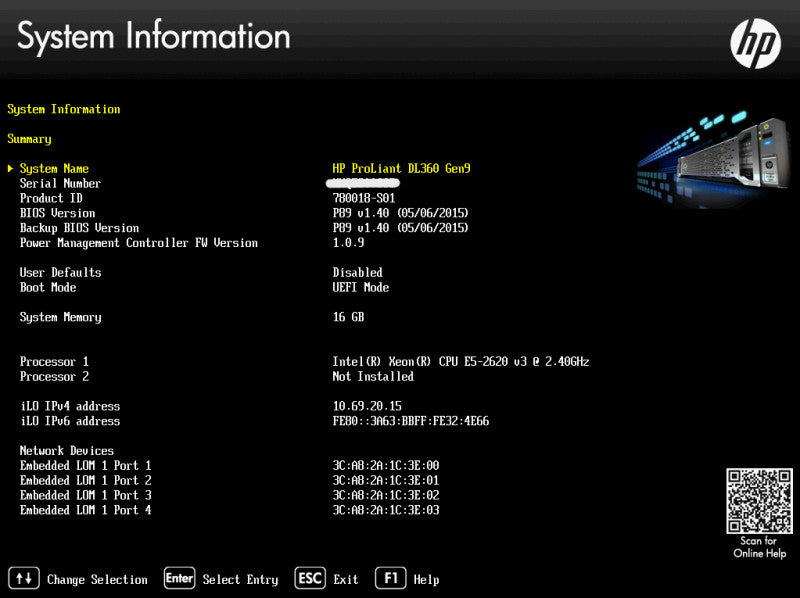This screenshot has height=598, width=800.
Task: Click the up/down arrows Change Selection key icon
Action: 24,578
